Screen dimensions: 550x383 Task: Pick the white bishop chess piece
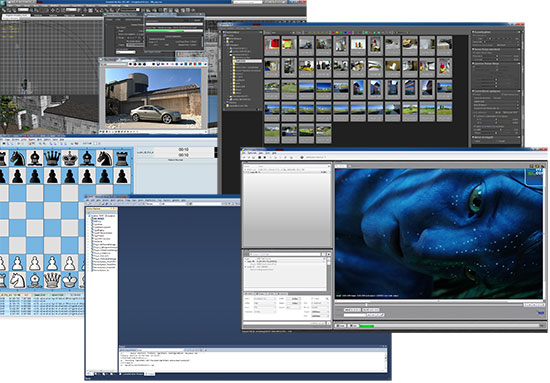click(x=35, y=280)
